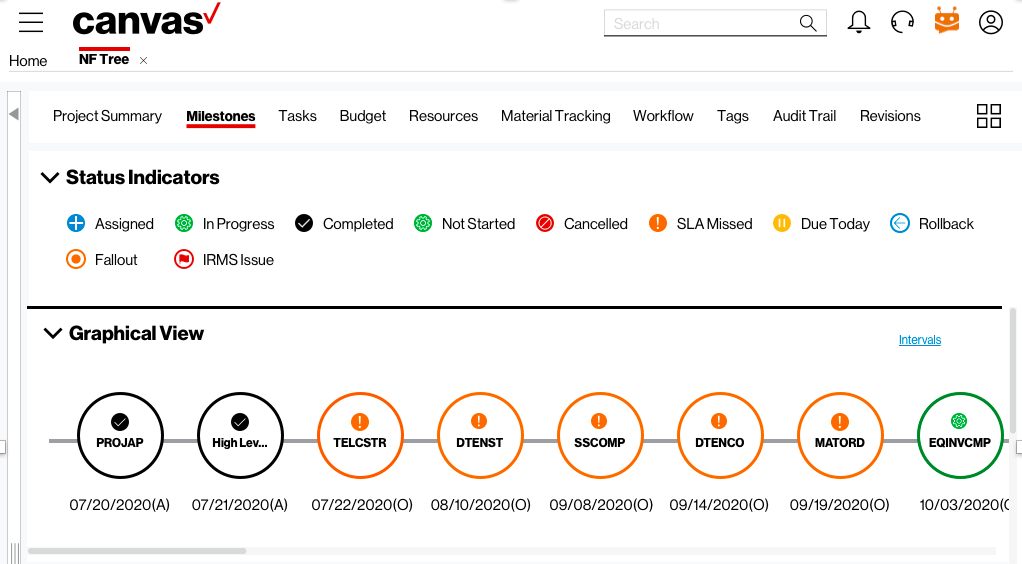Open the Workflow tab

pos(663,116)
